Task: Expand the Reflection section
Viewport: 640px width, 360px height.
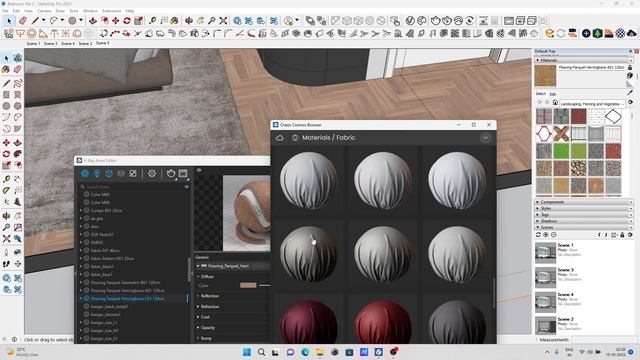Action: click(210, 296)
